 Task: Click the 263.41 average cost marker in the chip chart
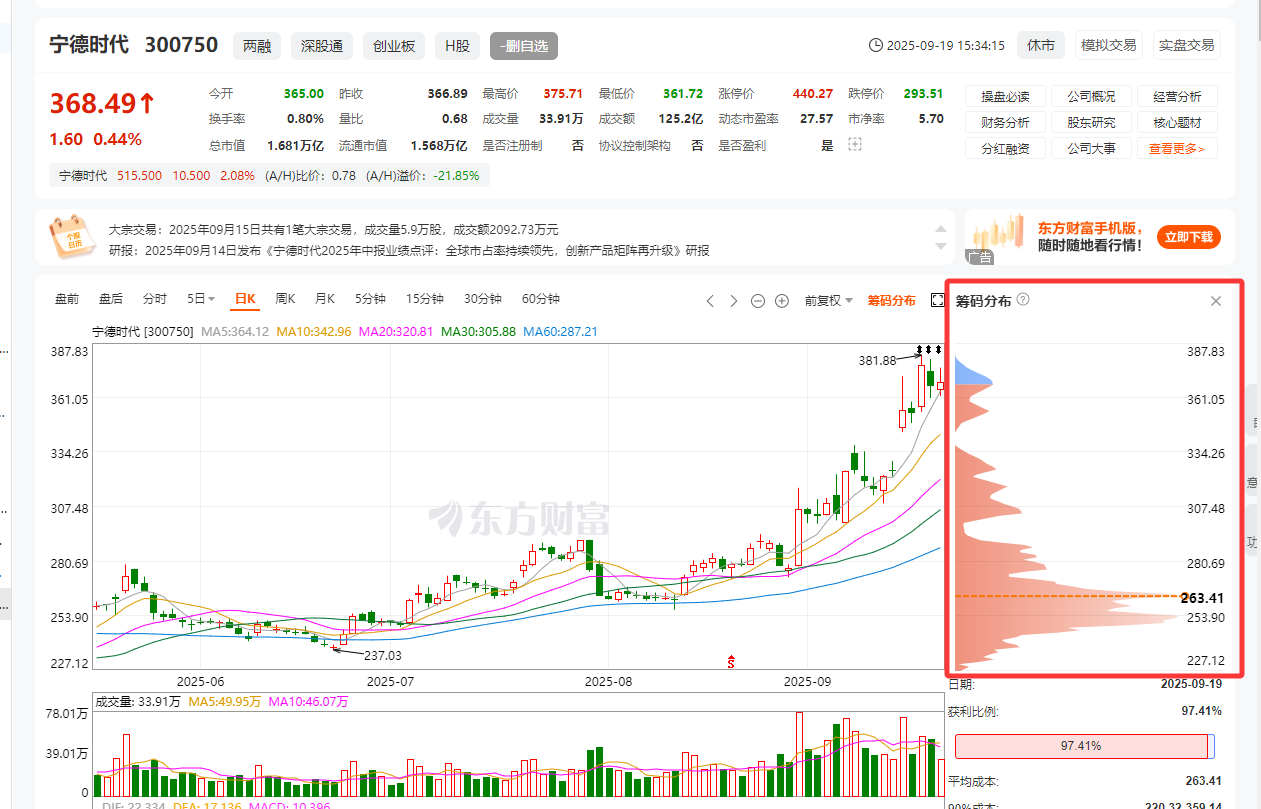(1202, 598)
